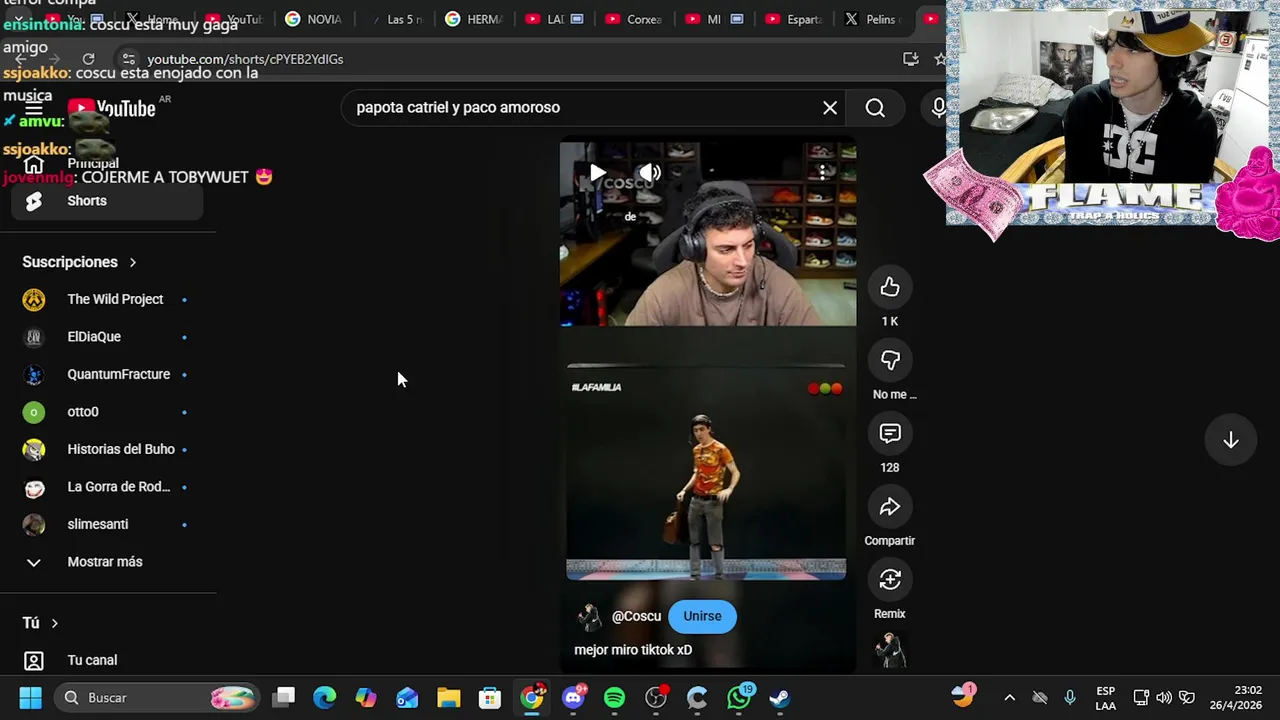The width and height of the screenshot is (1280, 720).
Task: Play the Coscu short video
Action: (597, 172)
